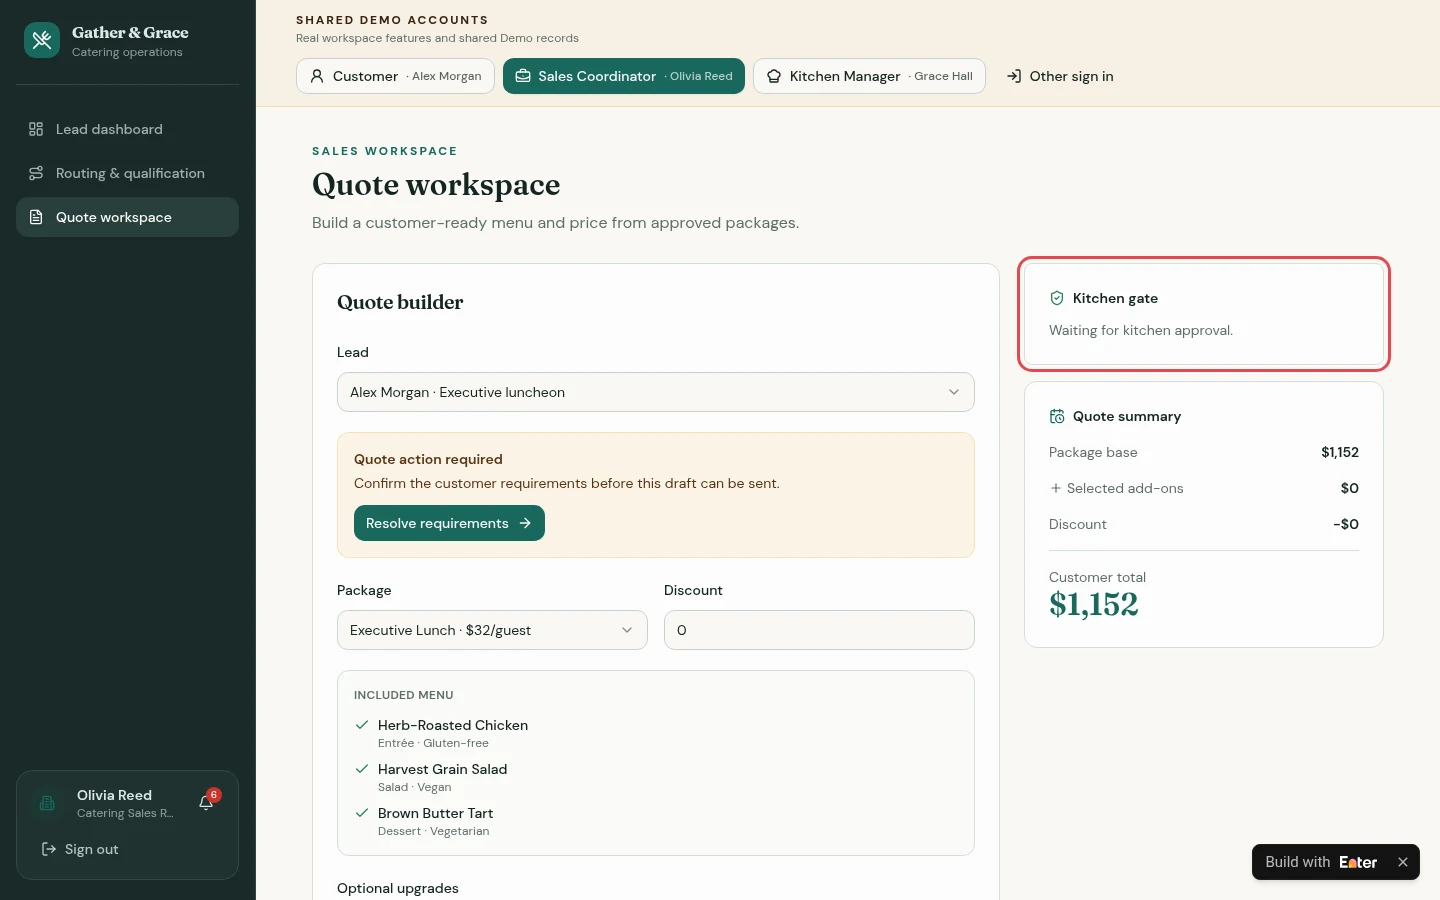Click the Optional upgrades label

coord(398,888)
